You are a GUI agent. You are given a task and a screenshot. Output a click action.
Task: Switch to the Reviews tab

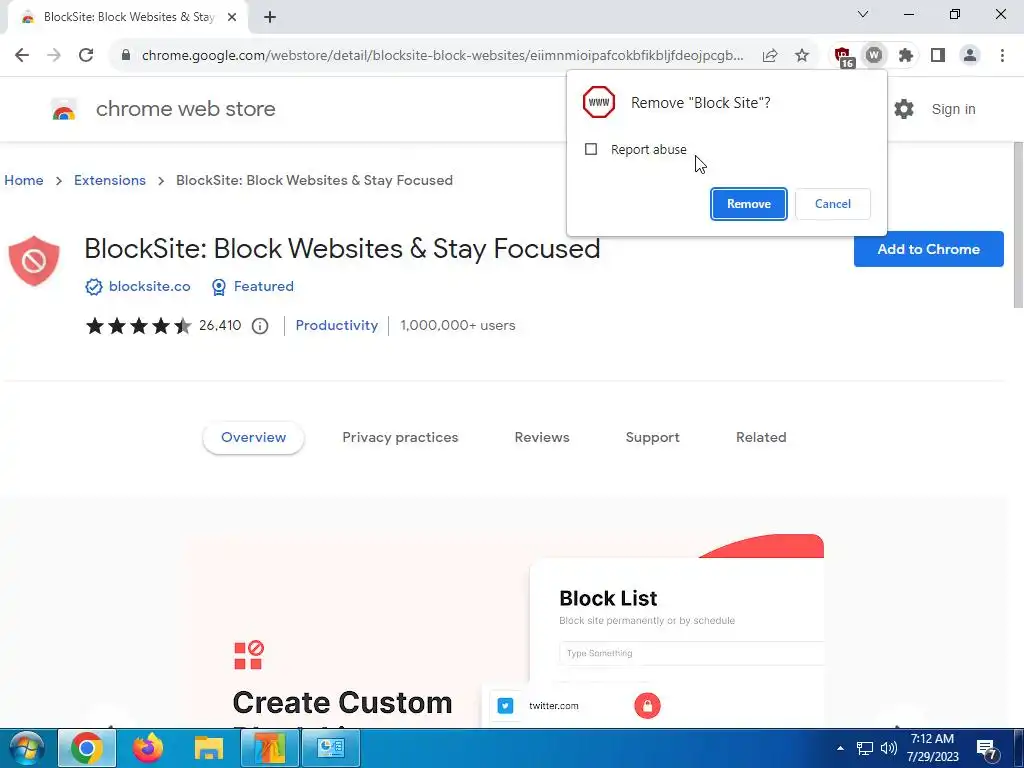[542, 438]
